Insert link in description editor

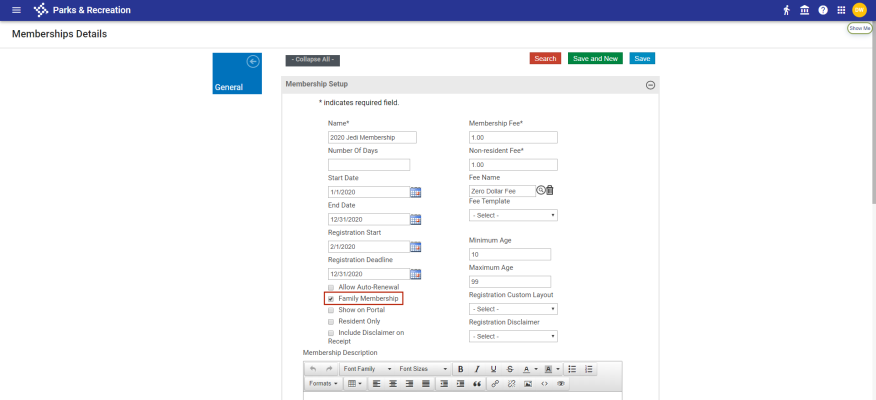click(495, 383)
